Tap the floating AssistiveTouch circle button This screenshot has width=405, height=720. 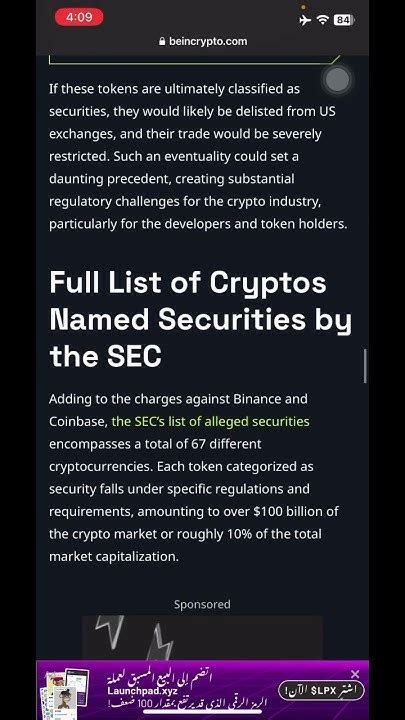coord(338,80)
